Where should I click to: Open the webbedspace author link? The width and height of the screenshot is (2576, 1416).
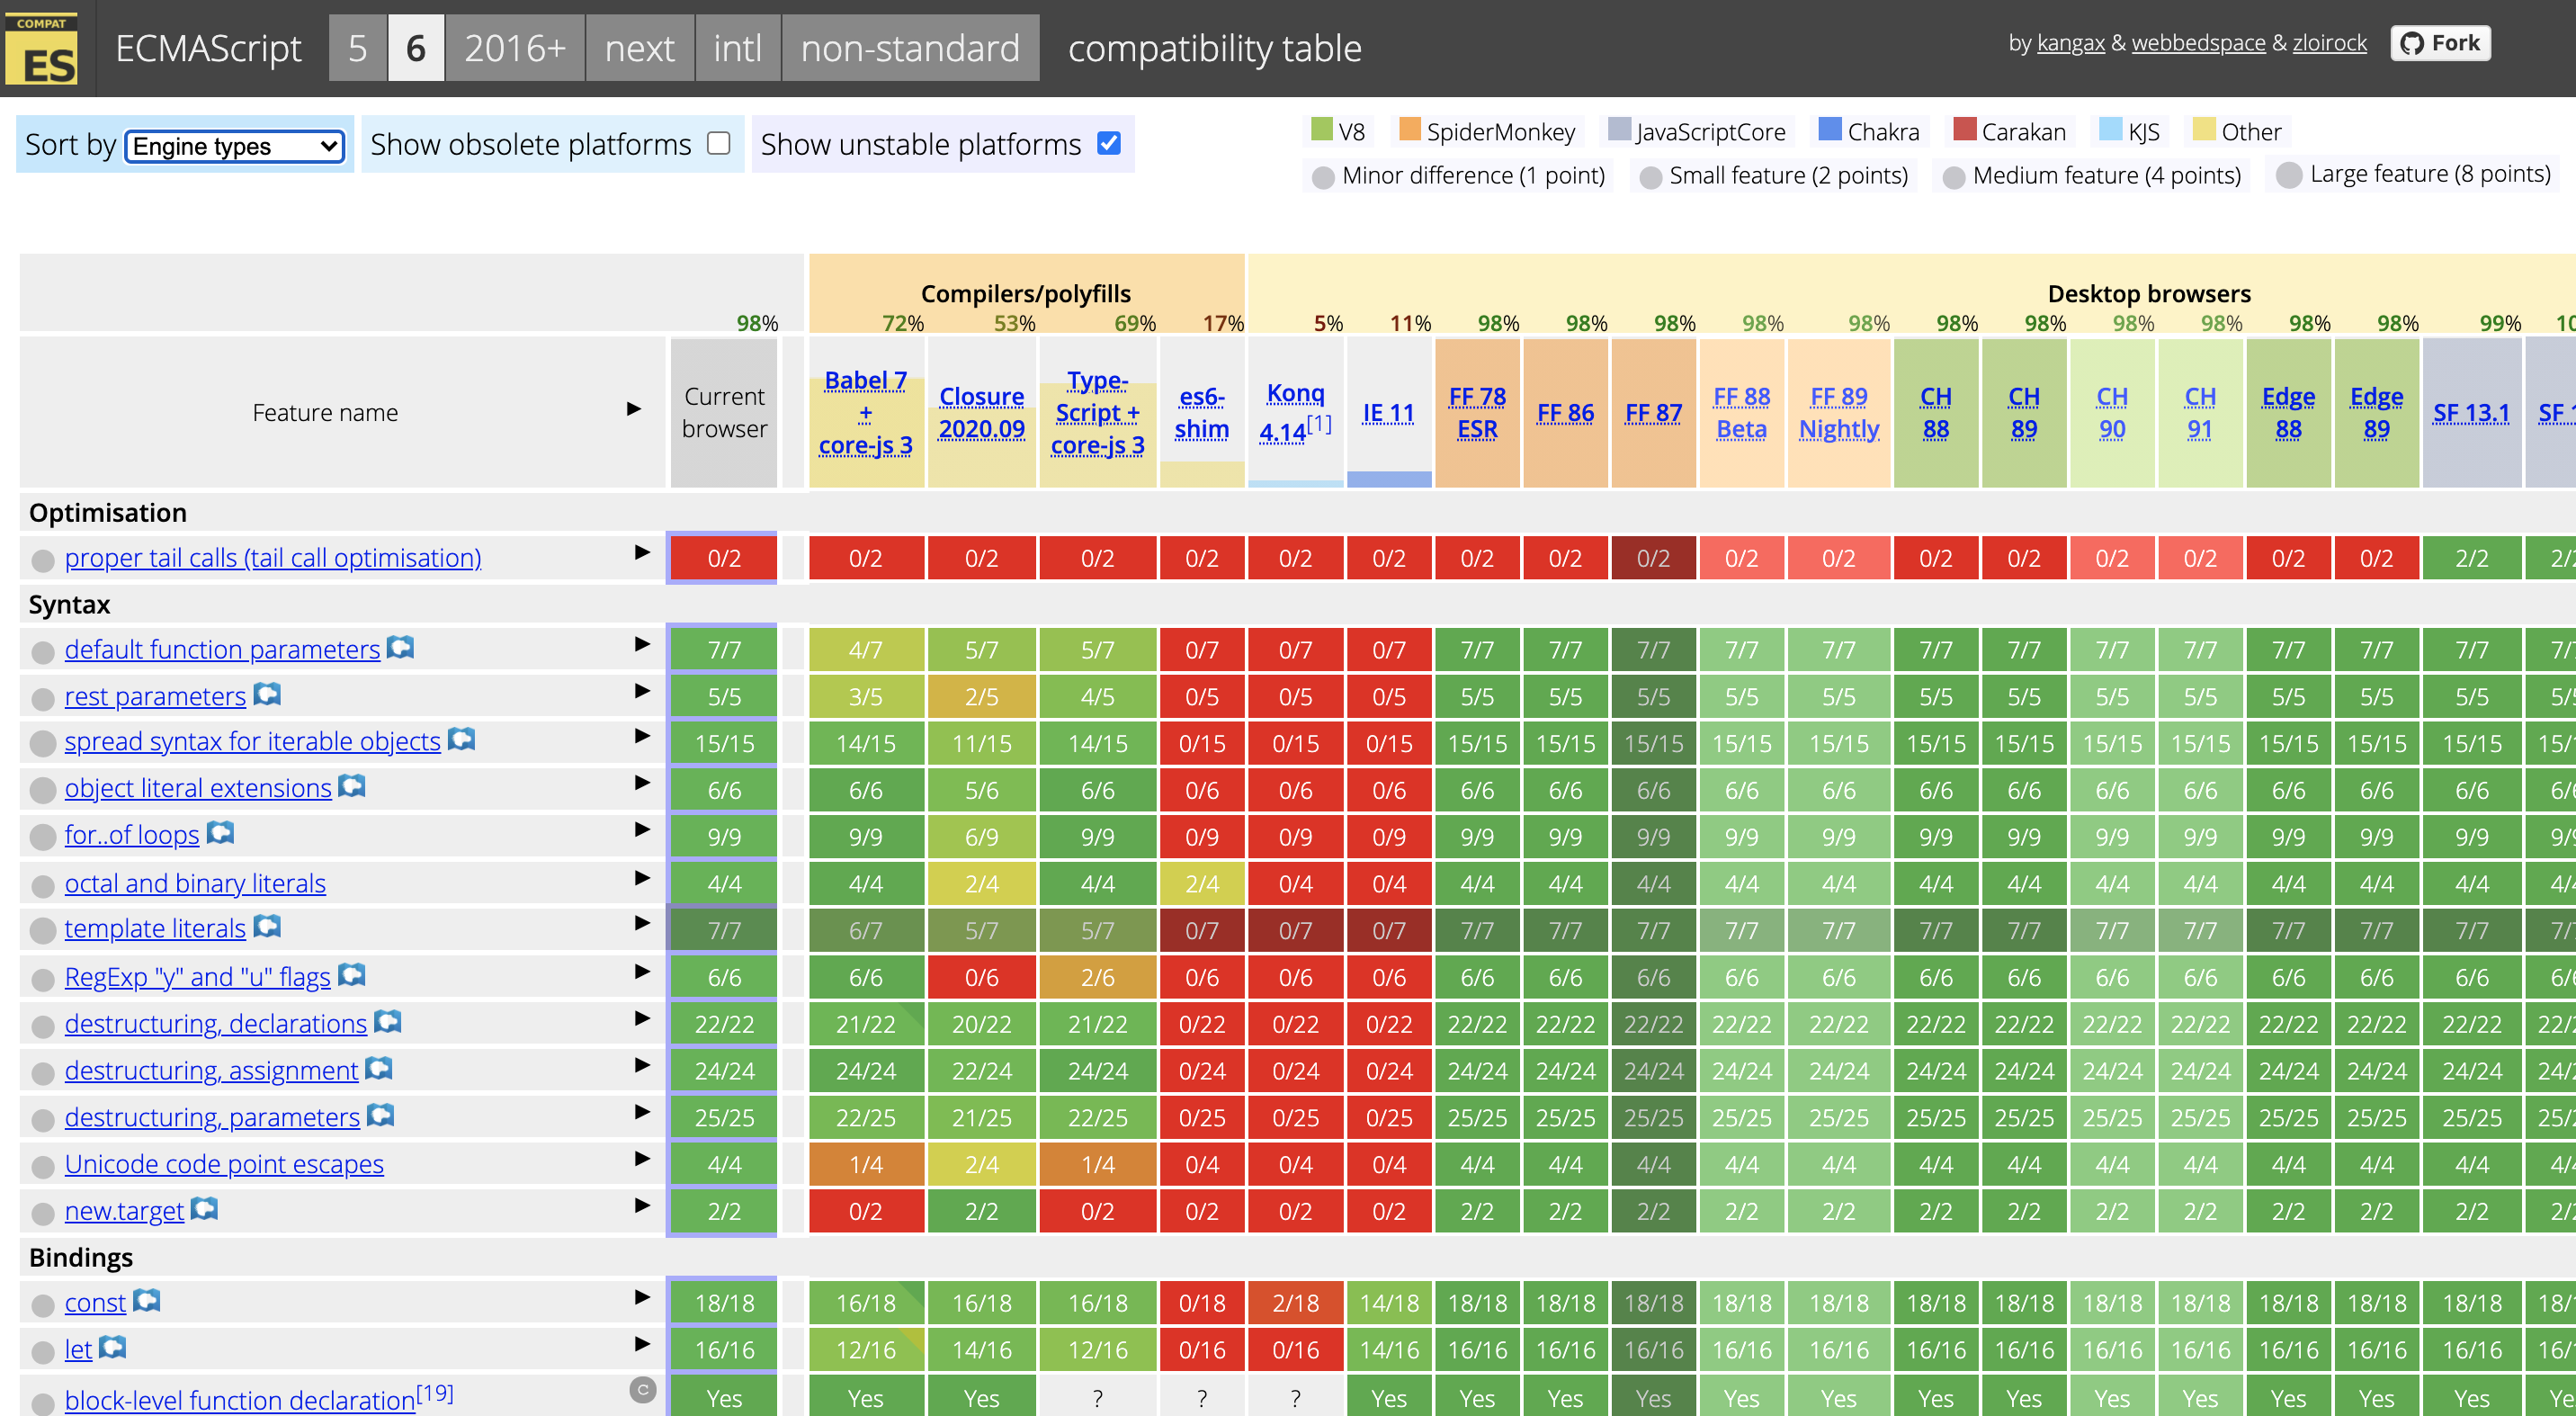(x=2198, y=43)
